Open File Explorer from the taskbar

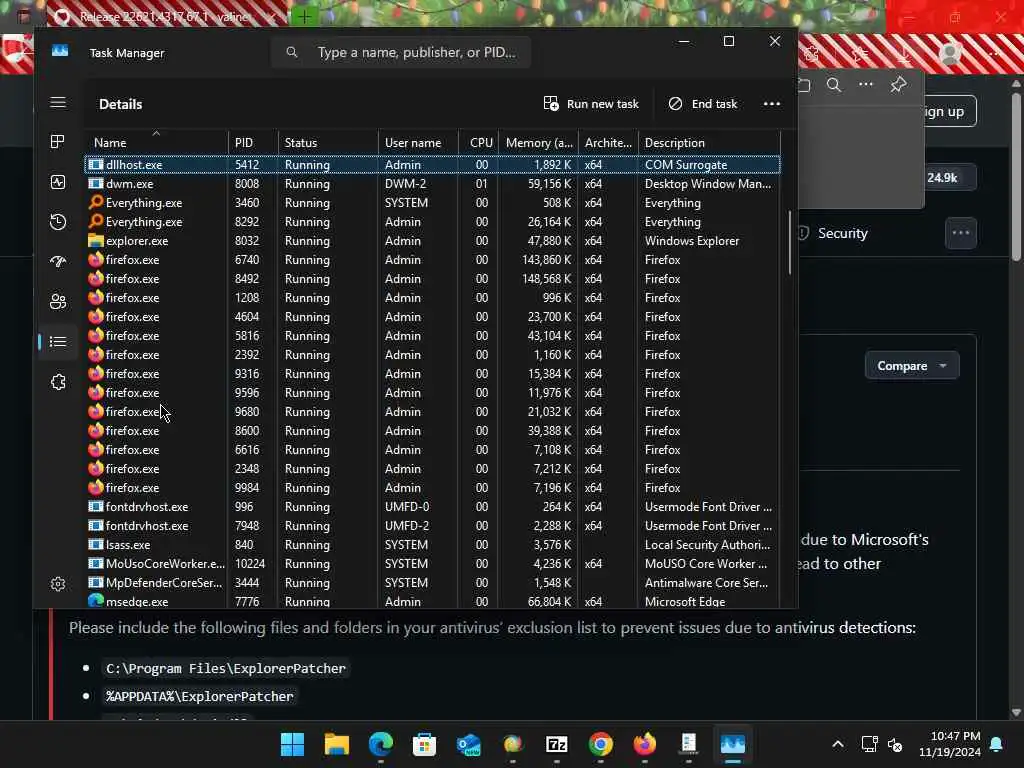point(336,744)
